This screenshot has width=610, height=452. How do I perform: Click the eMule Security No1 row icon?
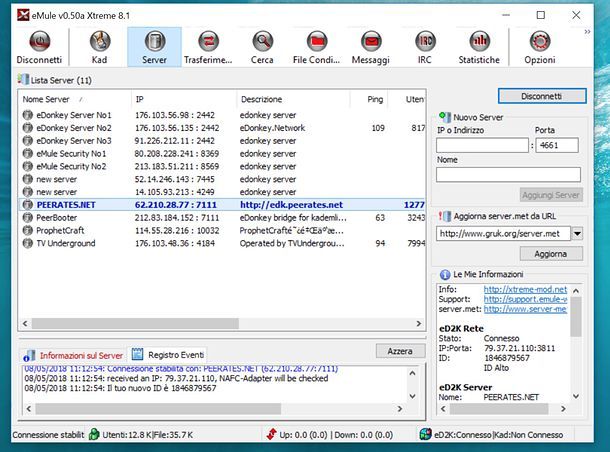pos(28,154)
